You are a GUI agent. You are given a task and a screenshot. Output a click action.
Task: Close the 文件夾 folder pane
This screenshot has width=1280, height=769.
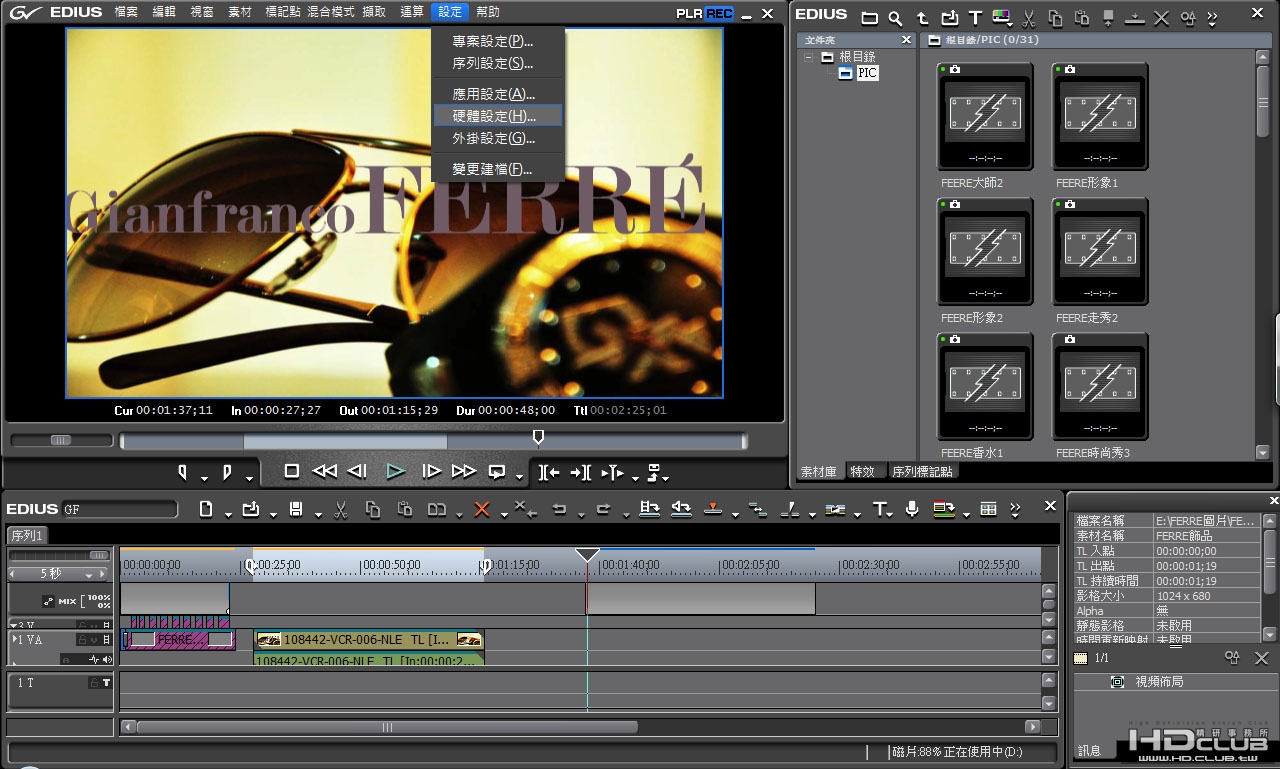click(x=906, y=40)
